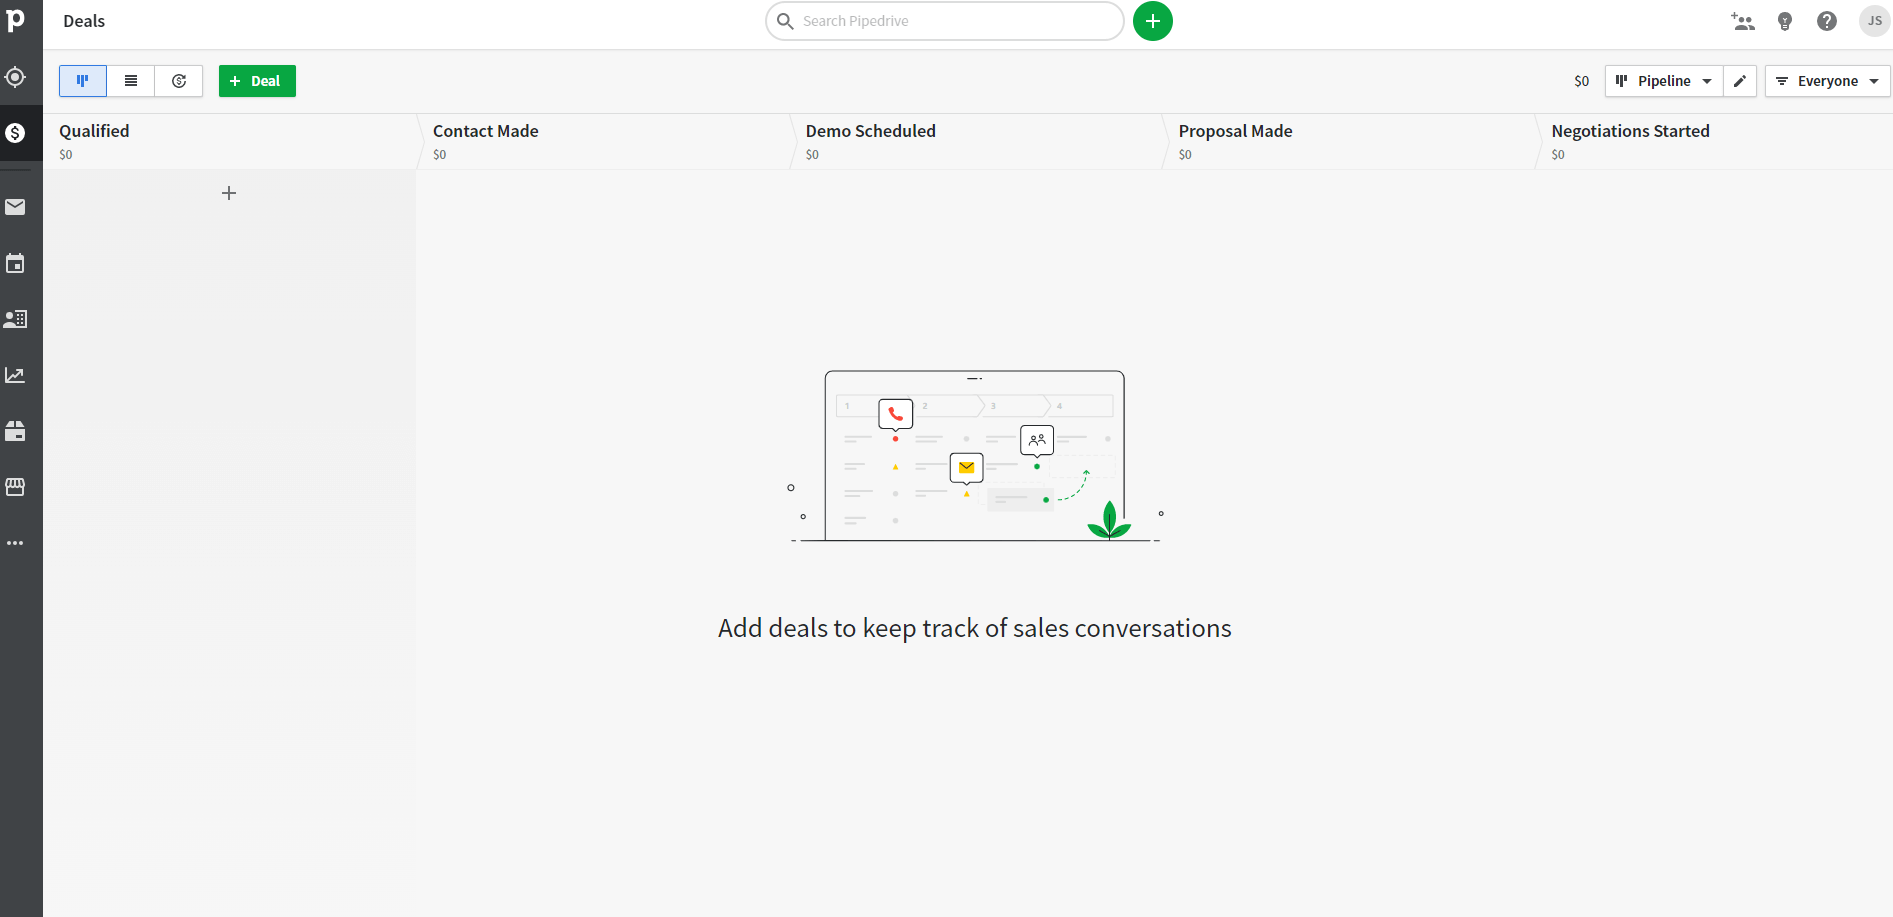Screen dimensions: 1893x917
Task: Open the Everyone filter dropdown
Action: click(1827, 81)
